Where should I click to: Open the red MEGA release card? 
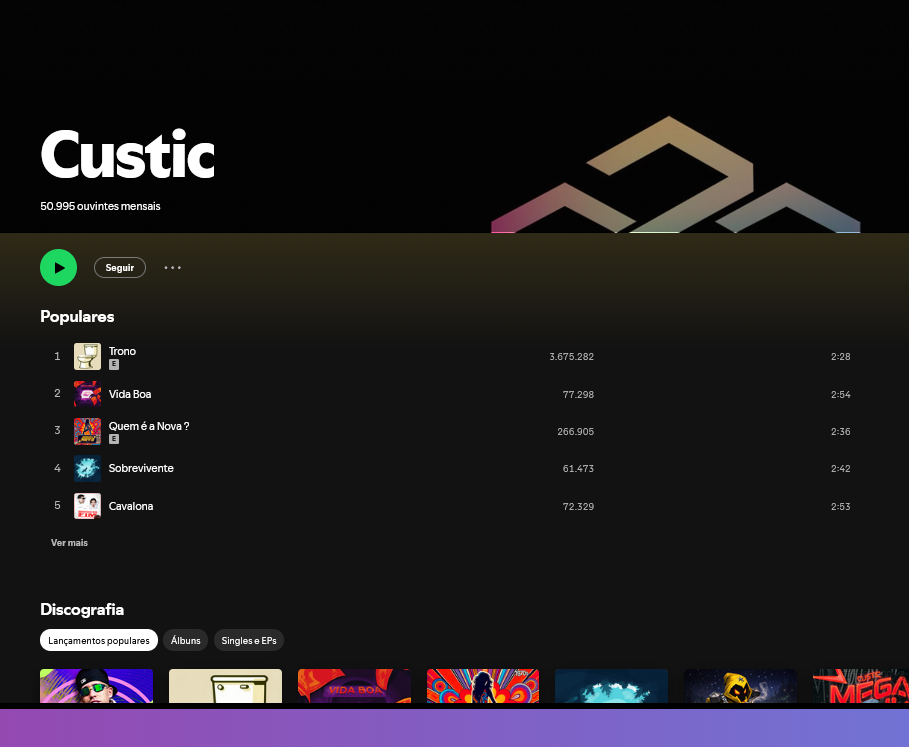pyautogui.click(x=861, y=686)
